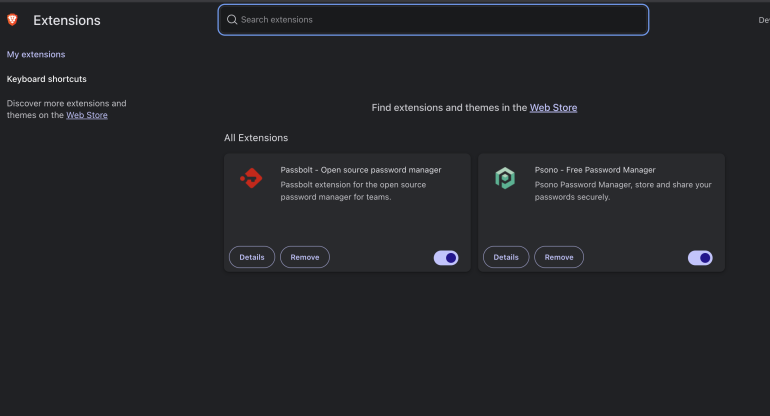Viewport: 770px width, 416px height.
Task: Click Psono description about sharing passwords
Action: pyautogui.click(x=623, y=191)
